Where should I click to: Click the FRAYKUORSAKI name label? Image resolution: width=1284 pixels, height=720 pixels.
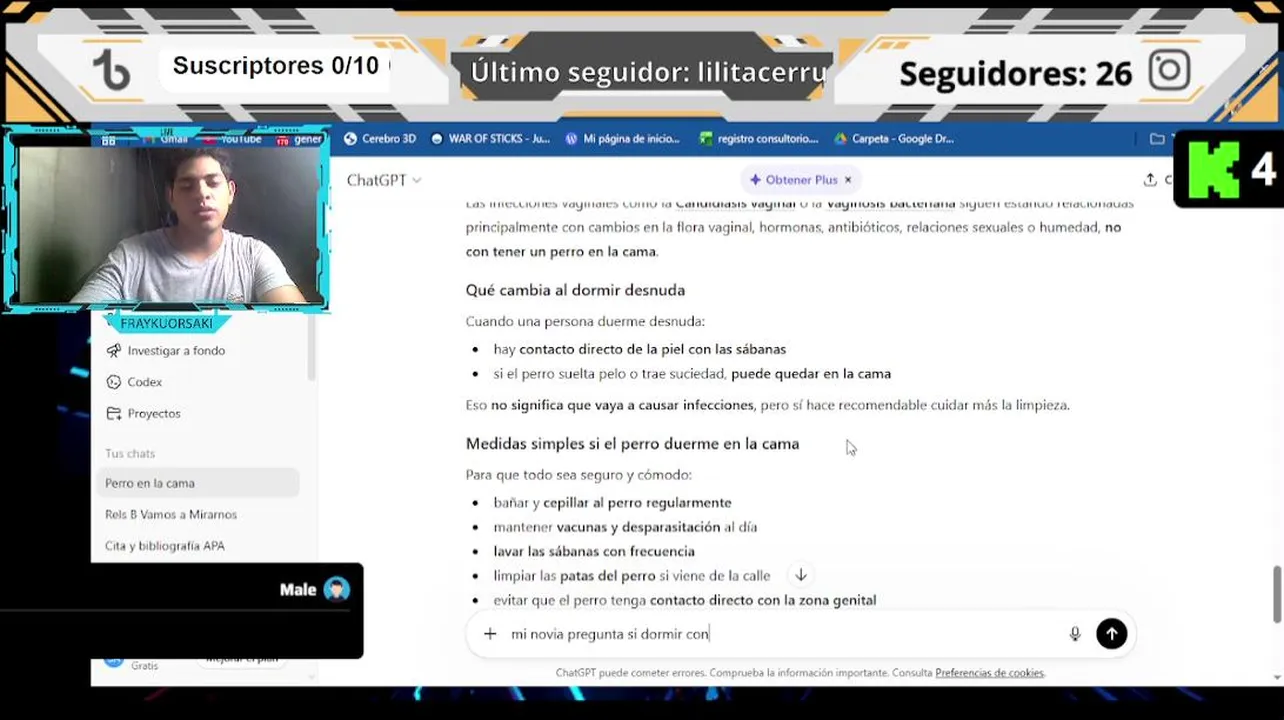tap(166, 323)
